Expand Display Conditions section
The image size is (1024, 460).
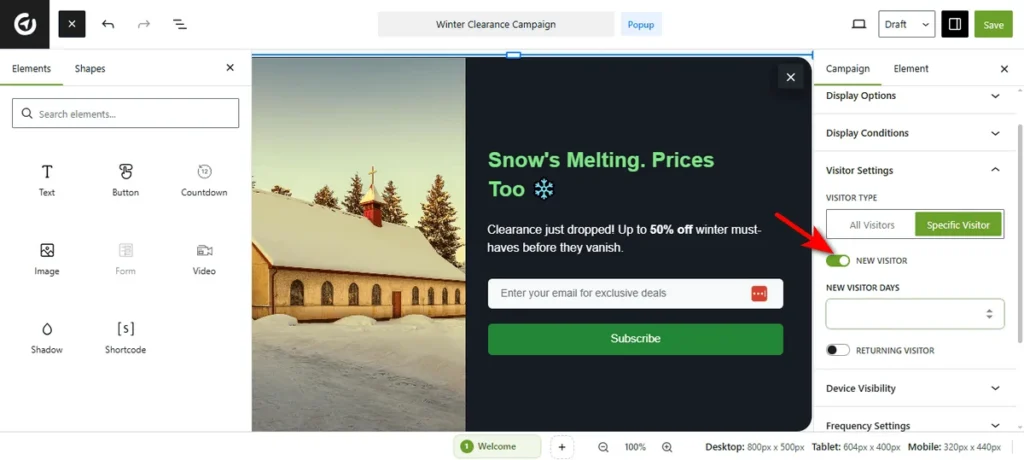click(912, 133)
